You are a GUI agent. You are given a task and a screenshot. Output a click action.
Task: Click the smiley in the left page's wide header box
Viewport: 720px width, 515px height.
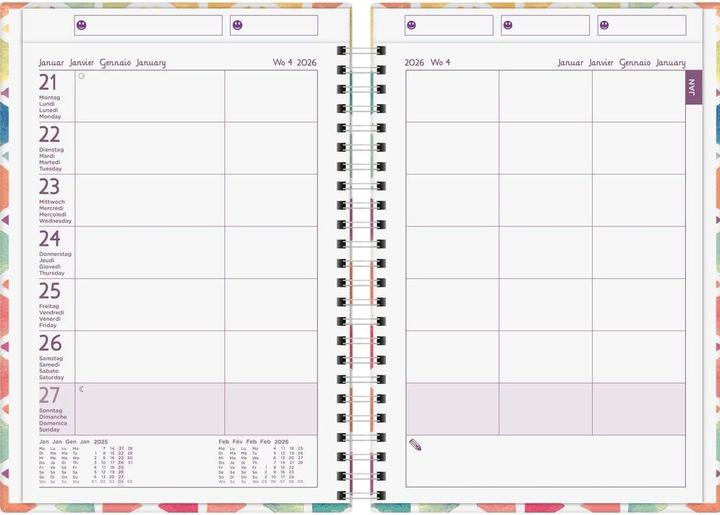pos(81,25)
